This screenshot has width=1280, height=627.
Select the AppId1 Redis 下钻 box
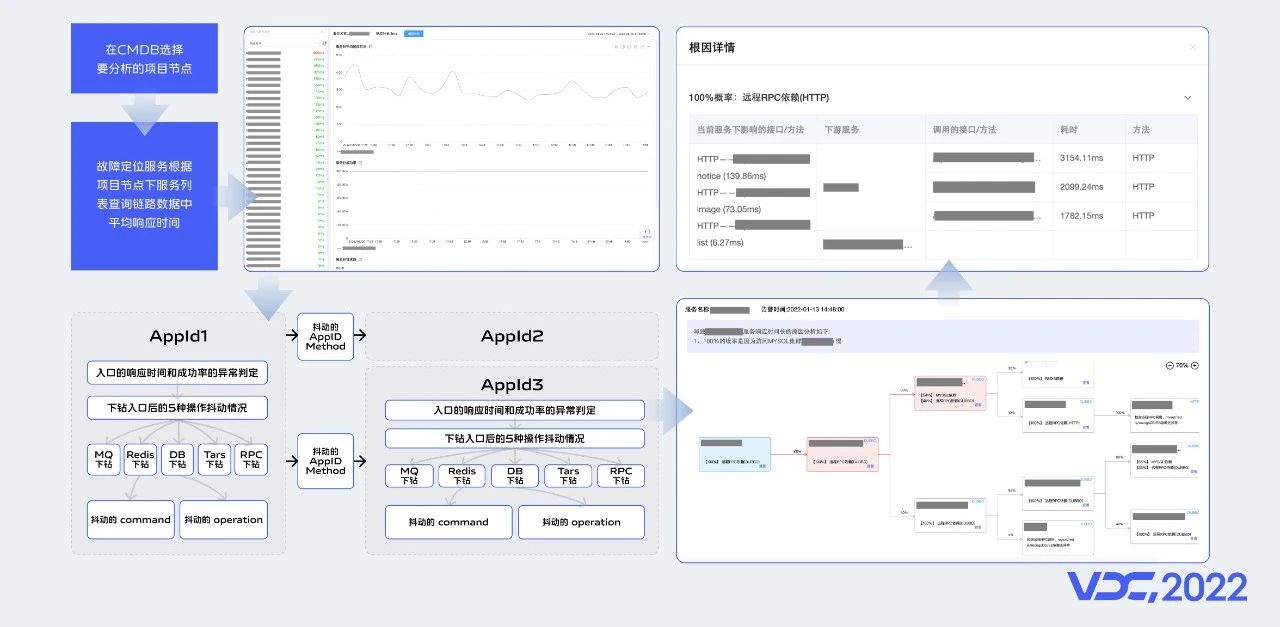(x=141, y=459)
